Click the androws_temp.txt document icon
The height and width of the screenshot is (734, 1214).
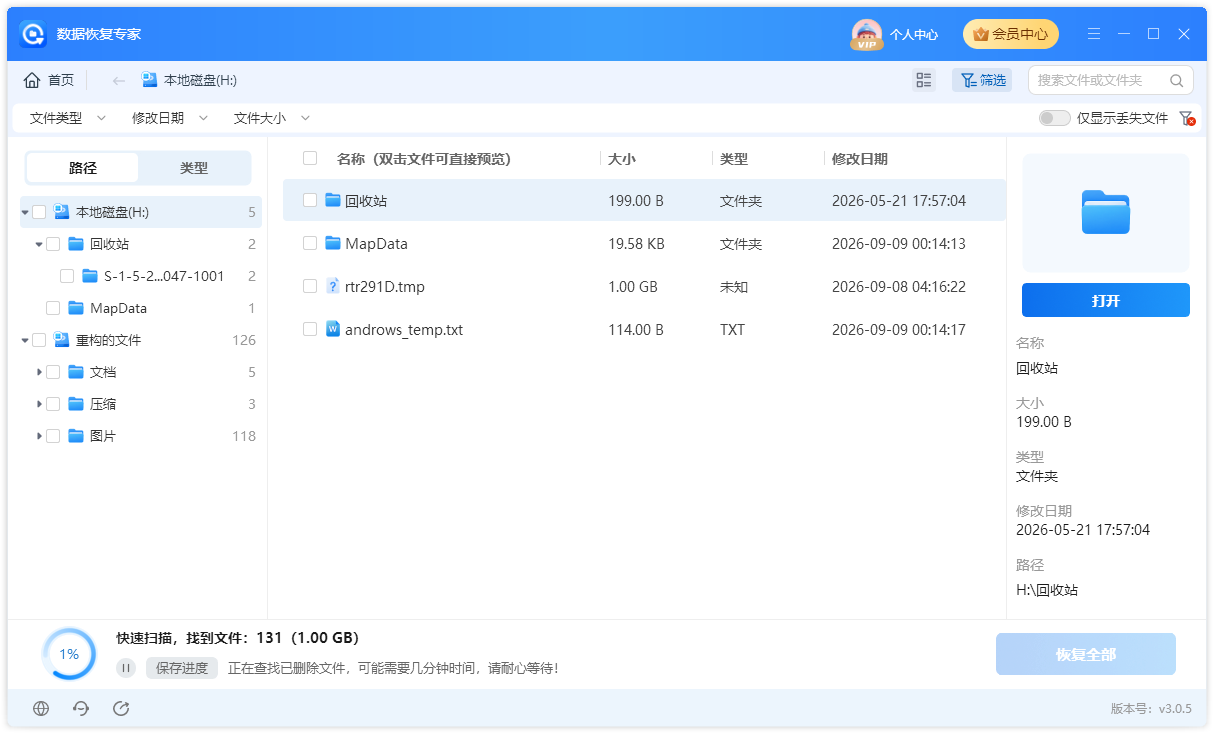[x=333, y=329]
